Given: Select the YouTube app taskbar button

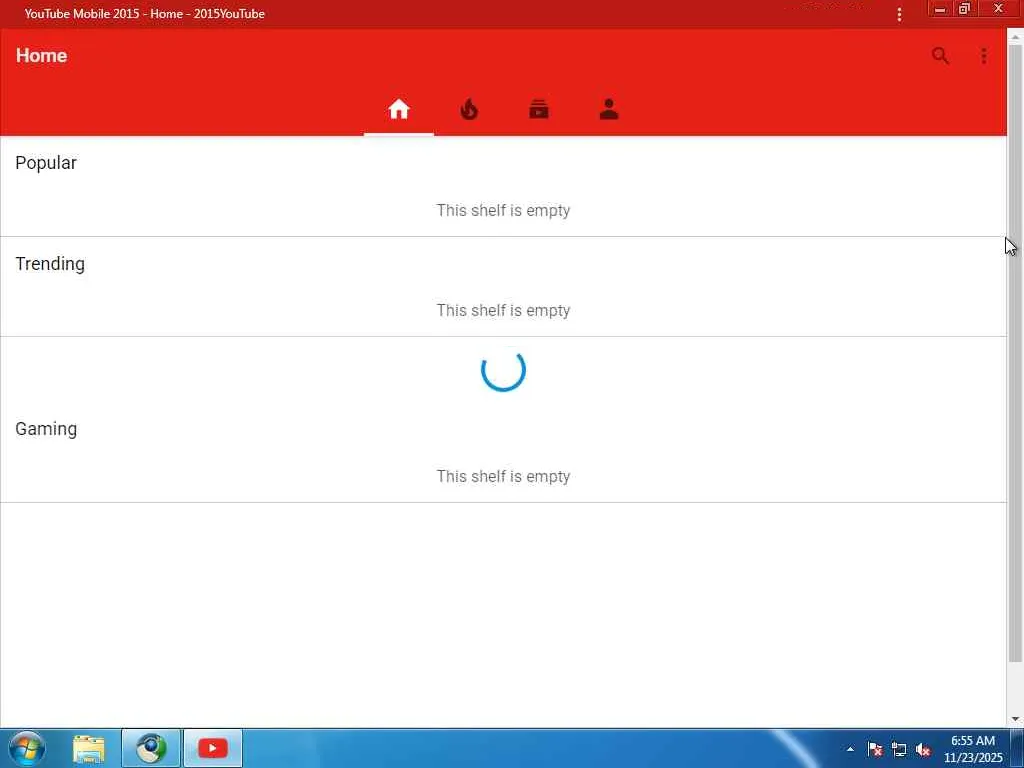Looking at the screenshot, I should pos(213,748).
